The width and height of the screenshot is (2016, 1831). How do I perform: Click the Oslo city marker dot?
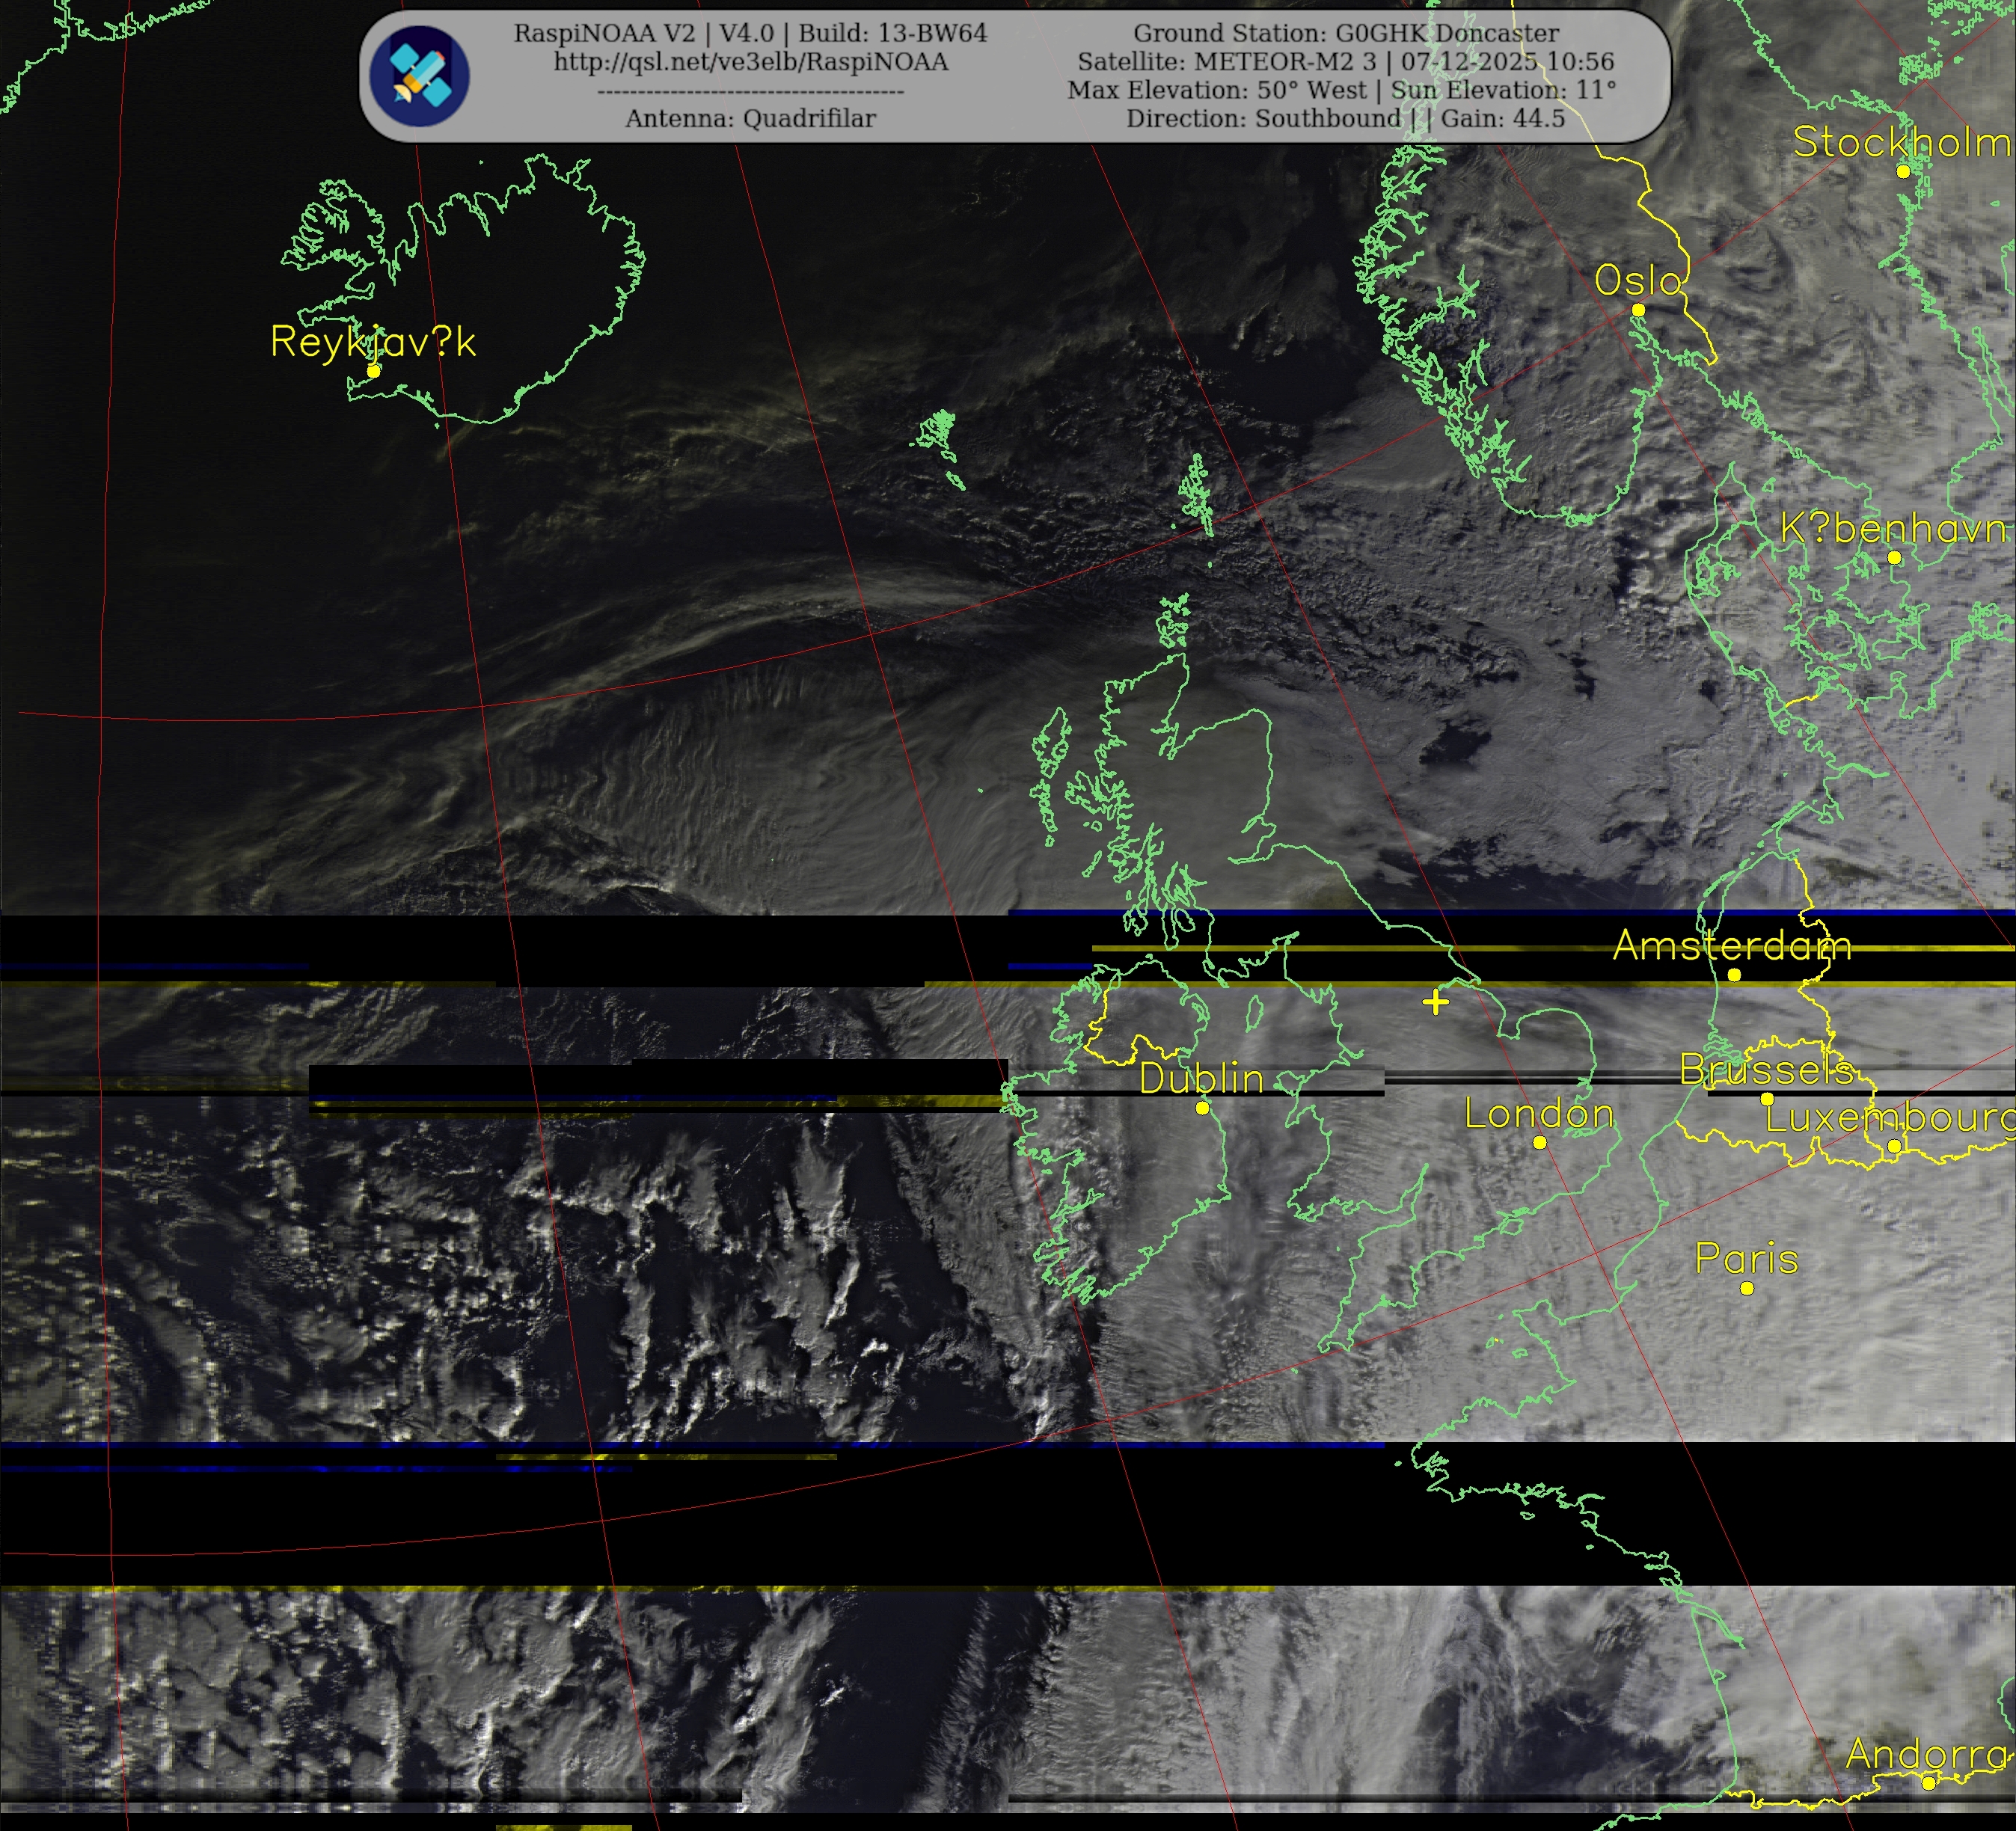(1638, 310)
